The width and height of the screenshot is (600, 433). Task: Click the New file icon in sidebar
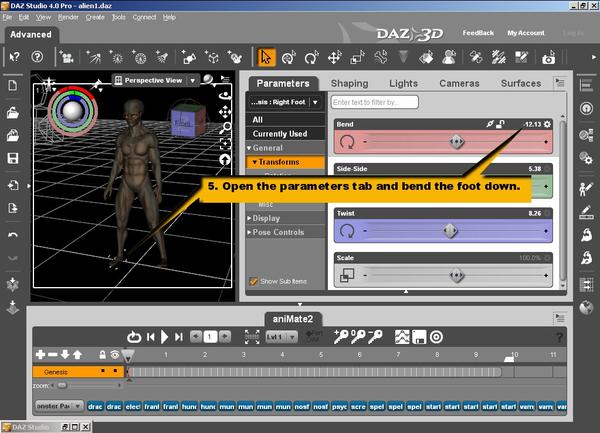tap(13, 86)
